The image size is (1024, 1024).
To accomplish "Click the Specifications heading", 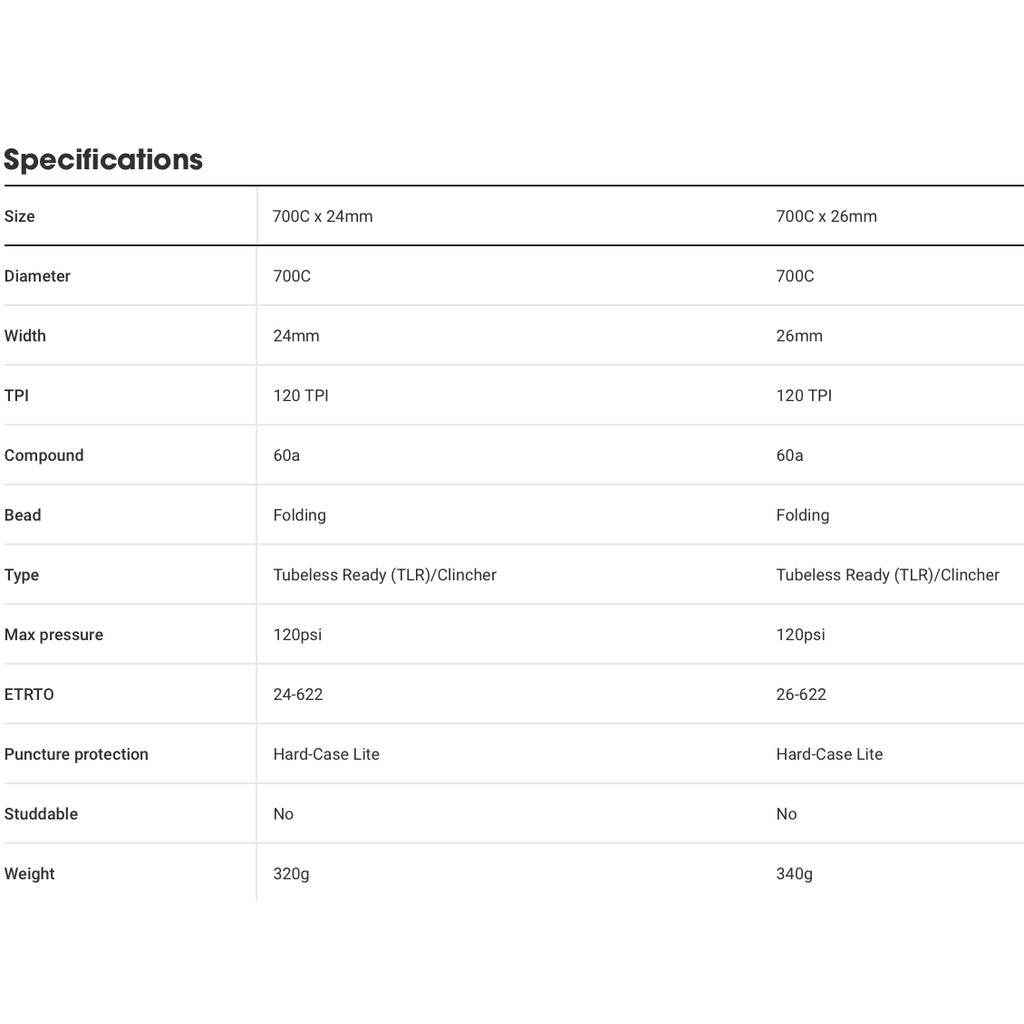I will click(x=103, y=160).
